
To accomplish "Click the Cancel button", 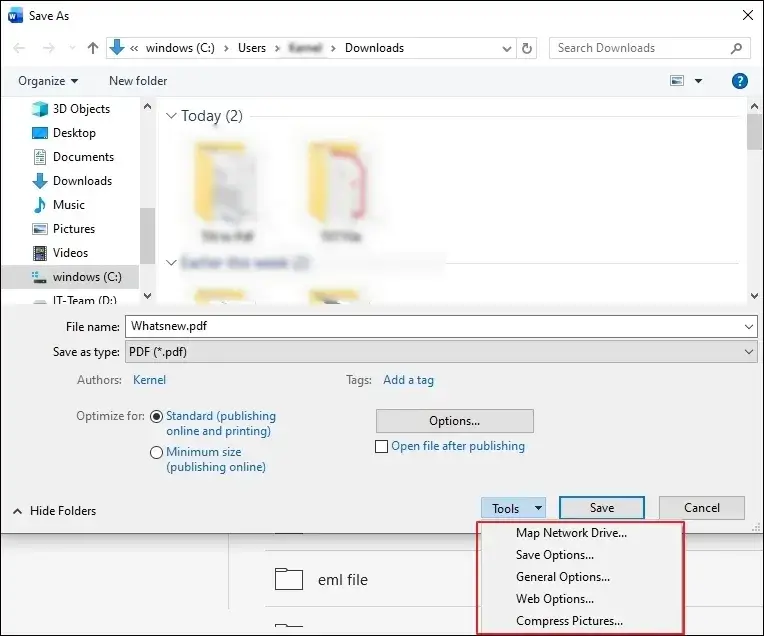I will [x=702, y=508].
